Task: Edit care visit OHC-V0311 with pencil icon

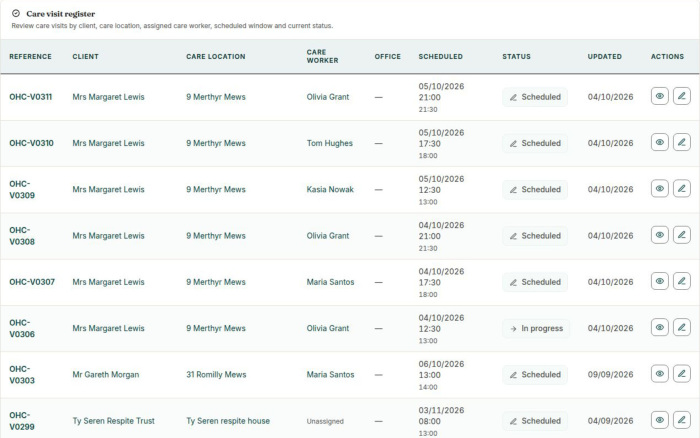Action: click(x=682, y=96)
